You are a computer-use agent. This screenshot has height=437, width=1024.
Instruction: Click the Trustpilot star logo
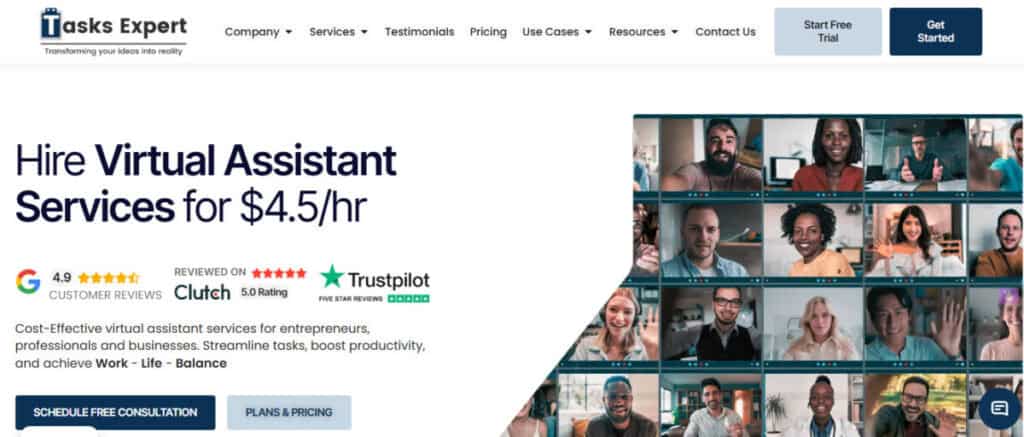pyautogui.click(x=332, y=276)
